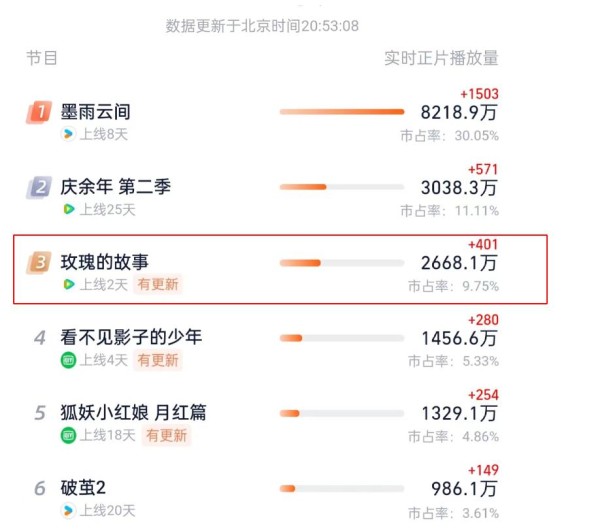Click the 墨雨云间 playback volume bar
This screenshot has height=531, width=600.
pyautogui.click(x=342, y=112)
